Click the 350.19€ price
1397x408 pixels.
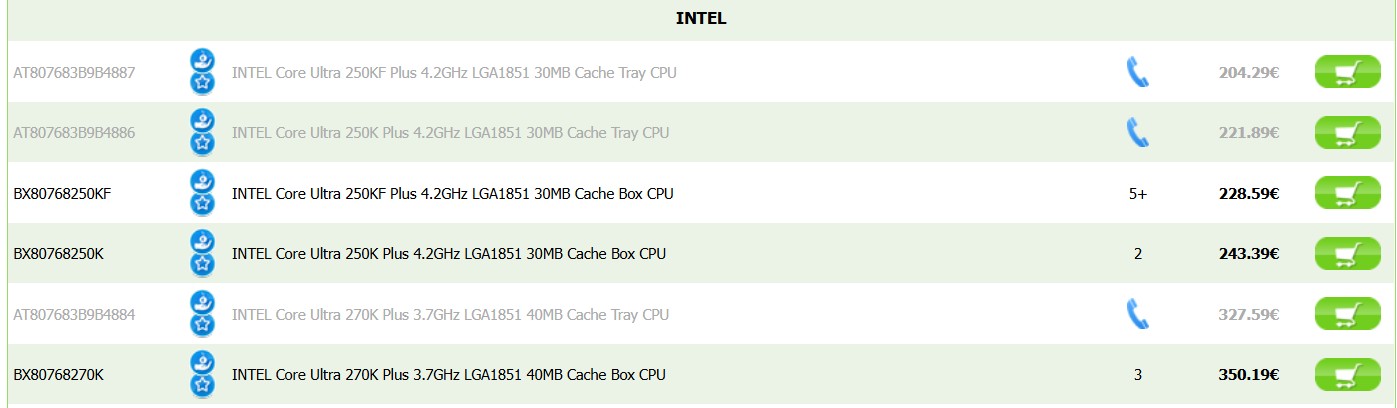tap(1248, 375)
